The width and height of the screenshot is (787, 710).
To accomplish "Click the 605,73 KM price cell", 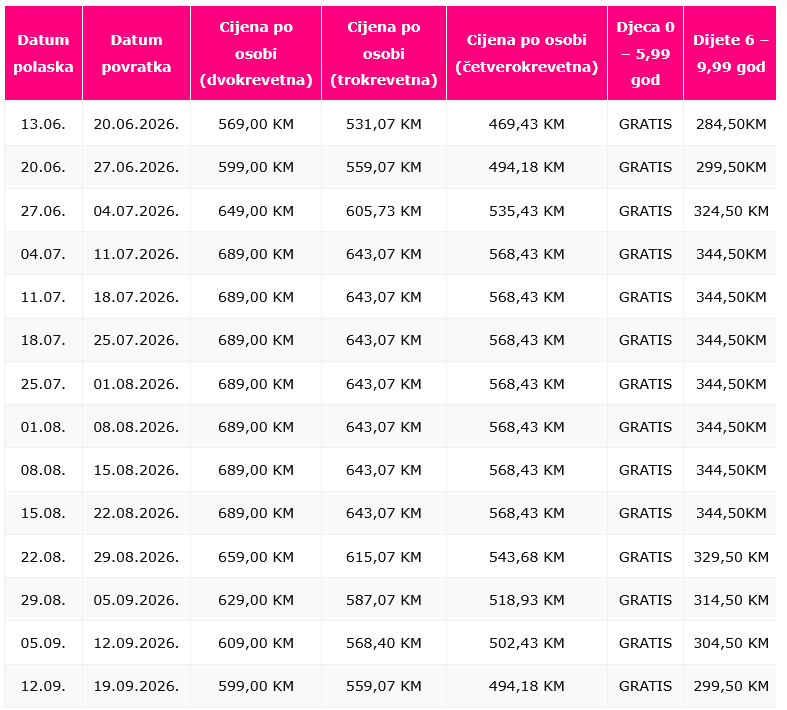I will pyautogui.click(x=384, y=211).
